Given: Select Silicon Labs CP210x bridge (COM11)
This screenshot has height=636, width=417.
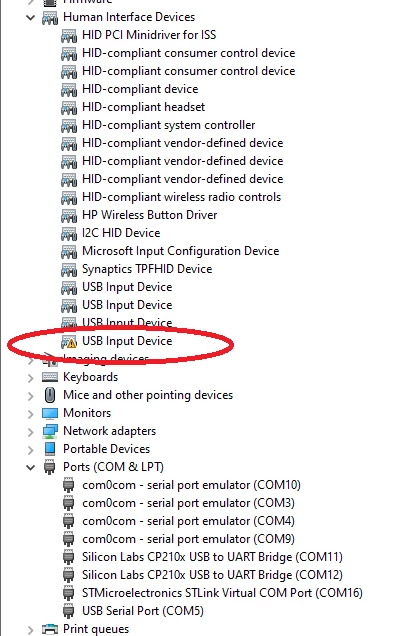Looking at the screenshot, I should click(212, 557).
